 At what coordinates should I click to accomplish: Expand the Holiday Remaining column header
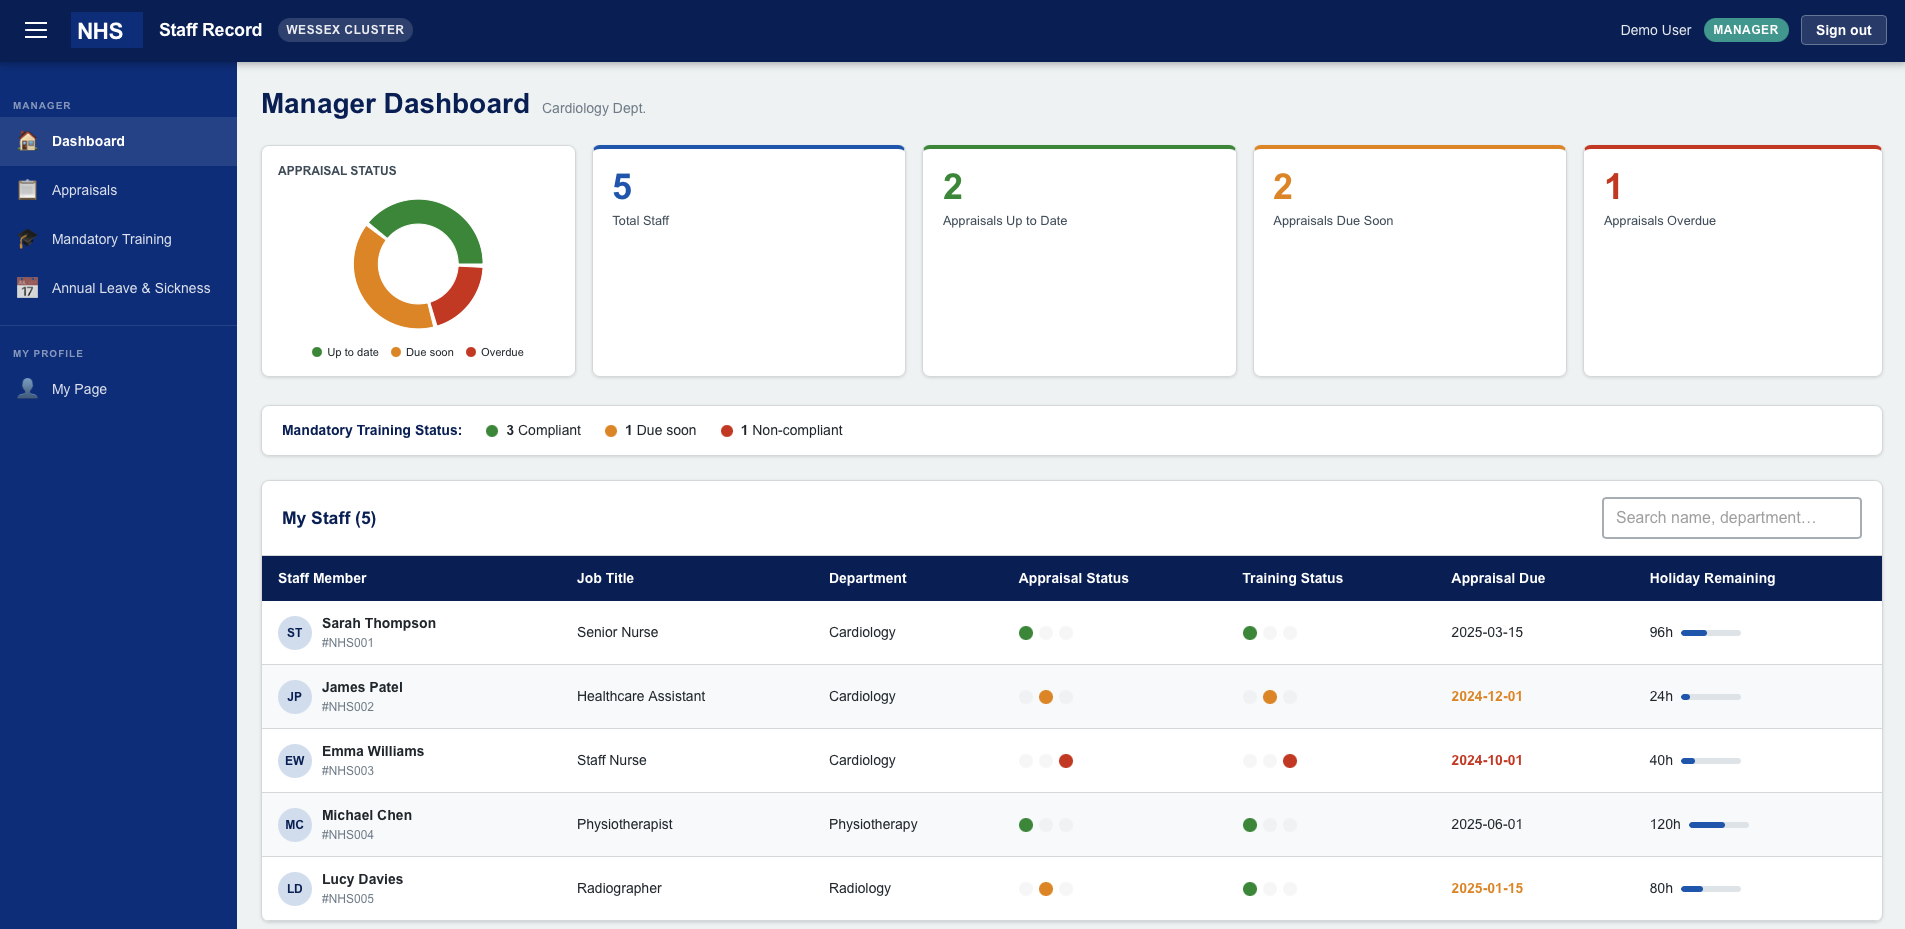pyautogui.click(x=1711, y=578)
